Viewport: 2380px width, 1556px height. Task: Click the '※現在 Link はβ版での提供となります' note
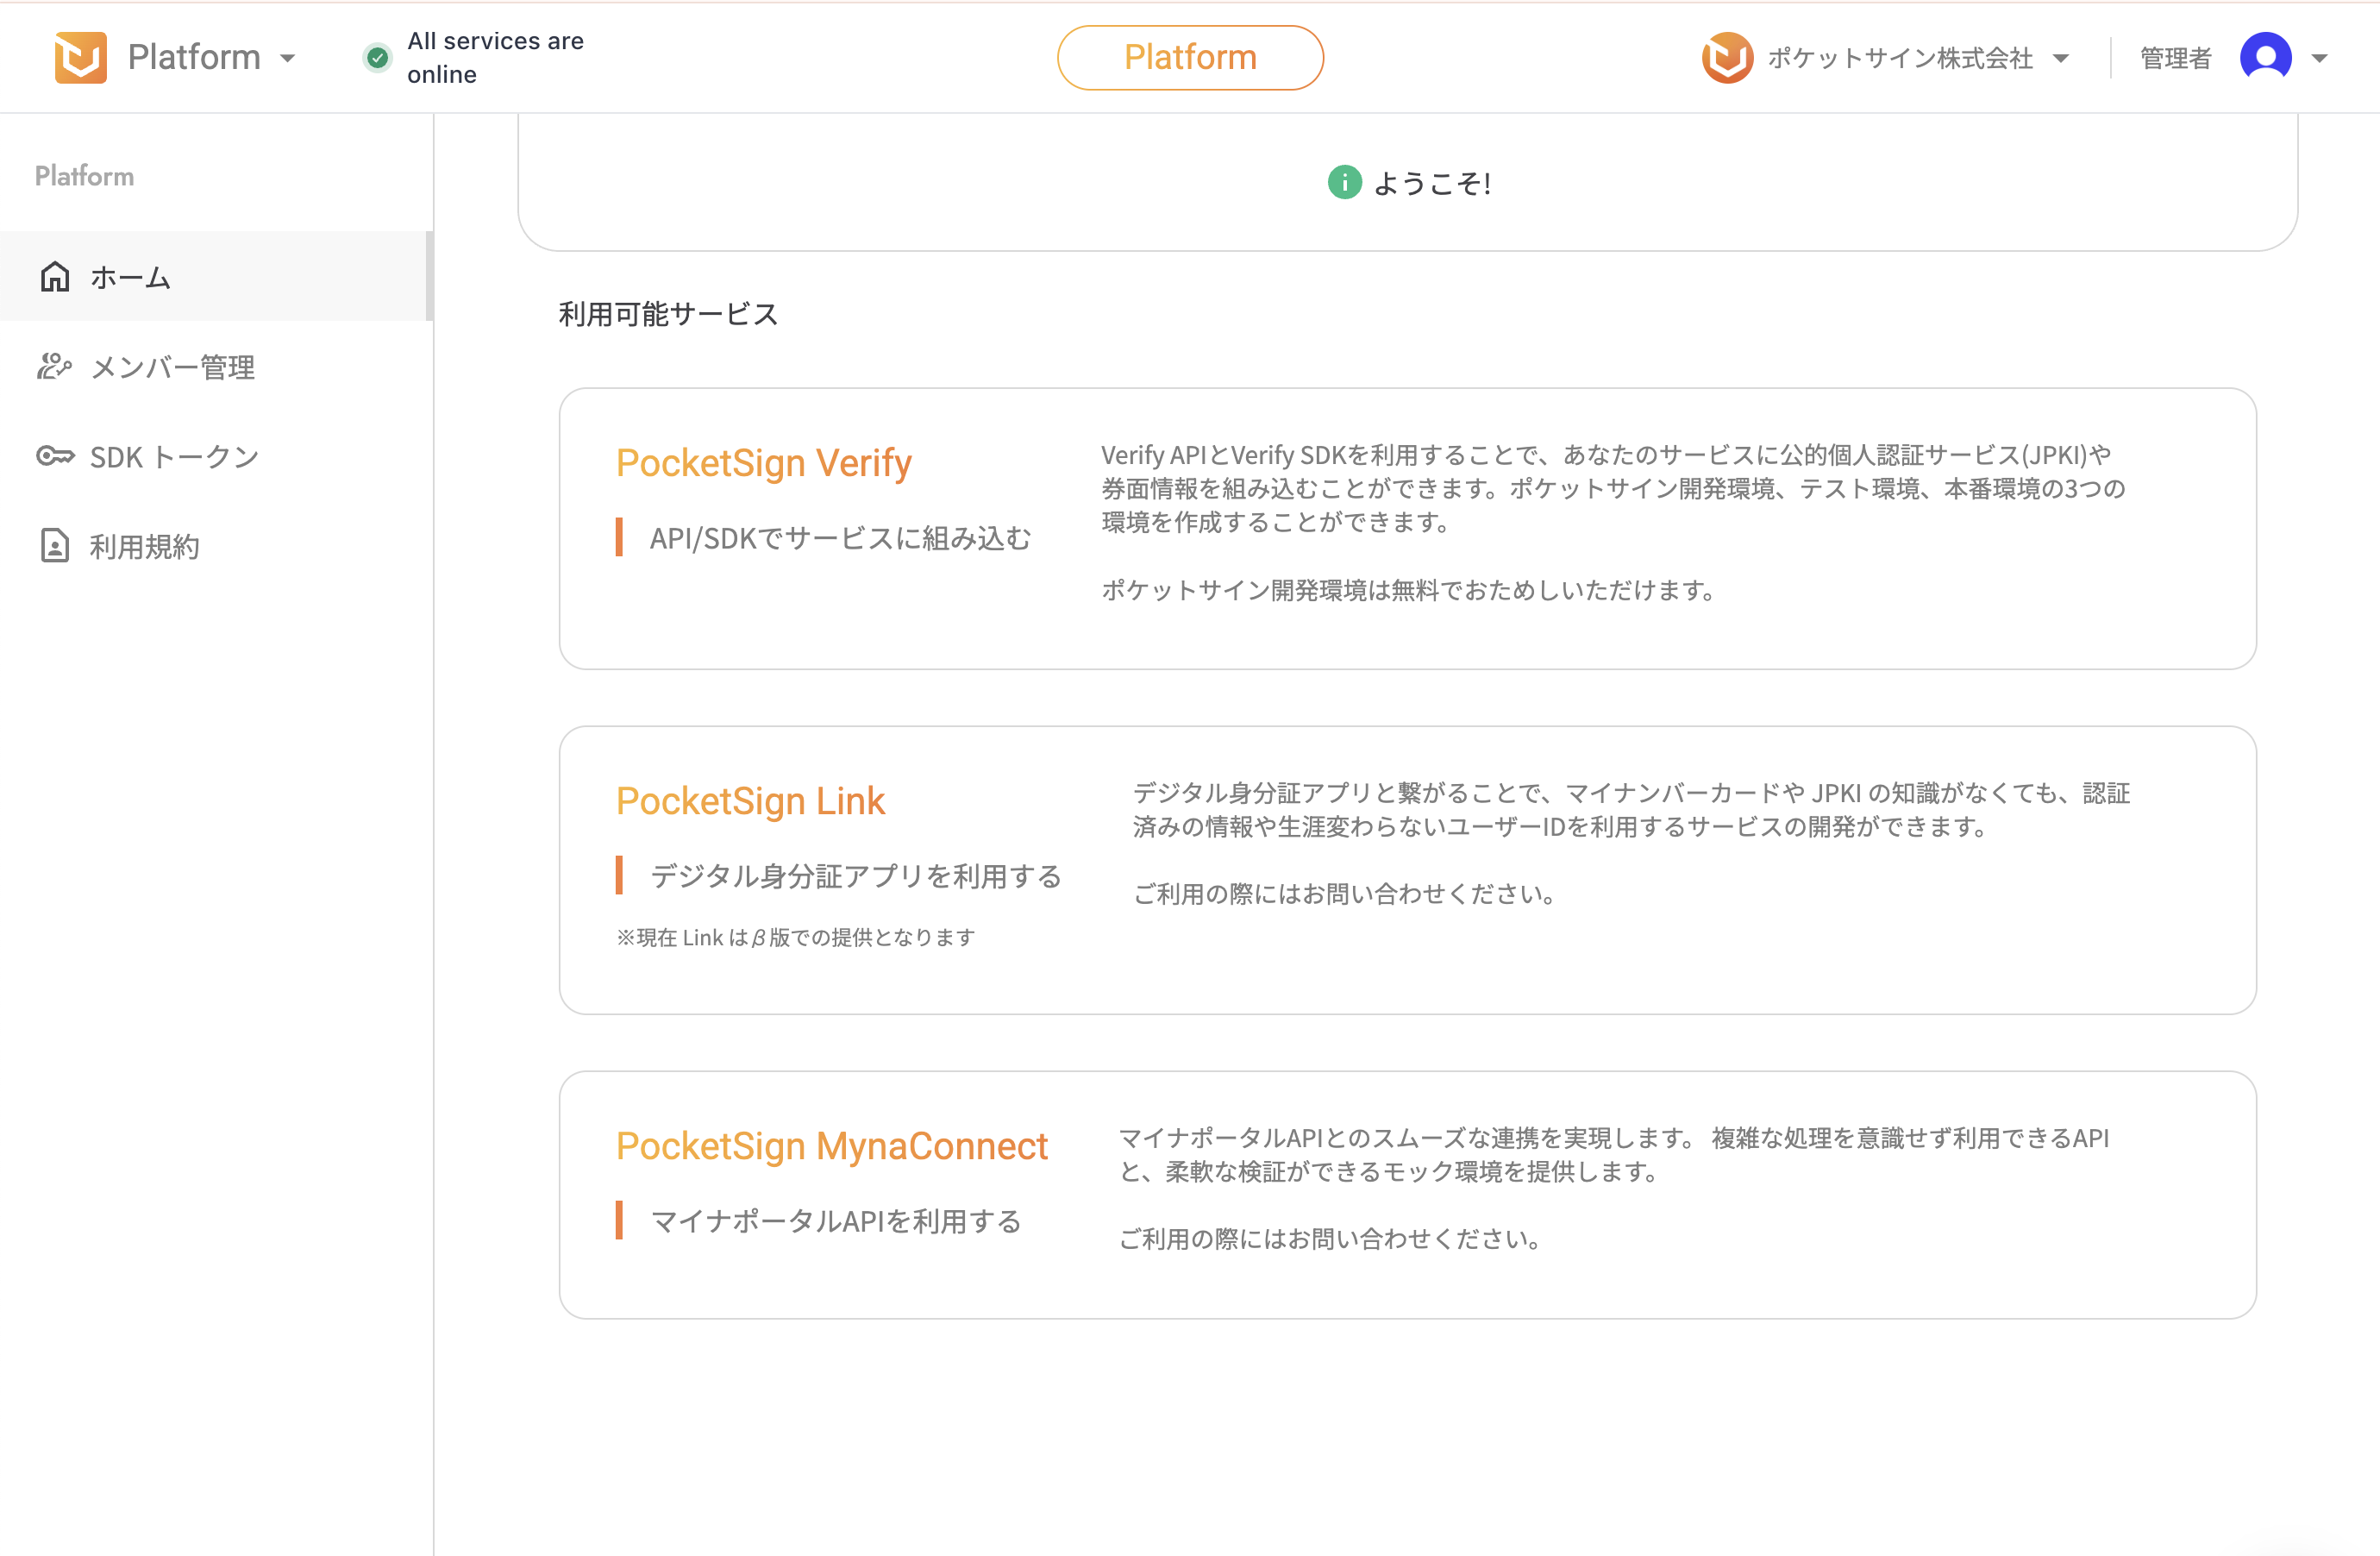tap(796, 937)
